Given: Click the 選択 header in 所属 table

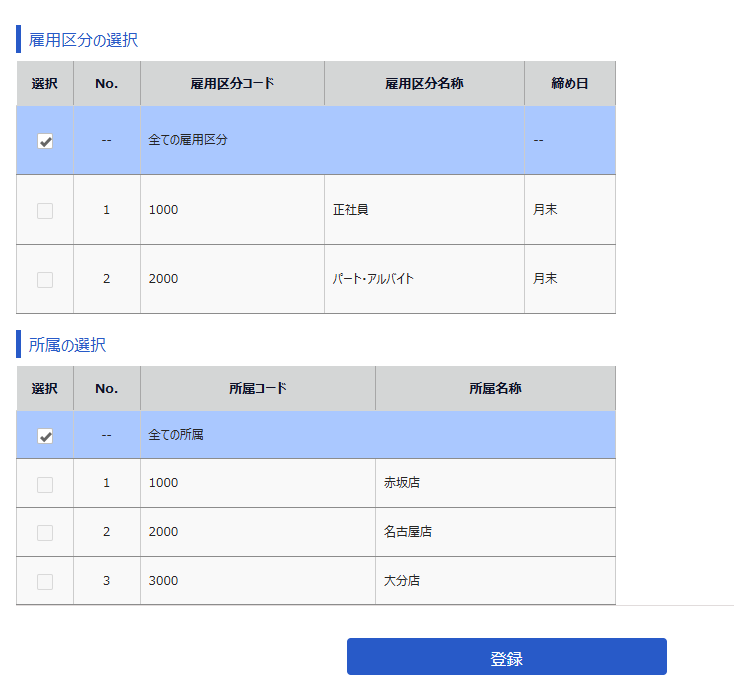Looking at the screenshot, I should pyautogui.click(x=44, y=388).
